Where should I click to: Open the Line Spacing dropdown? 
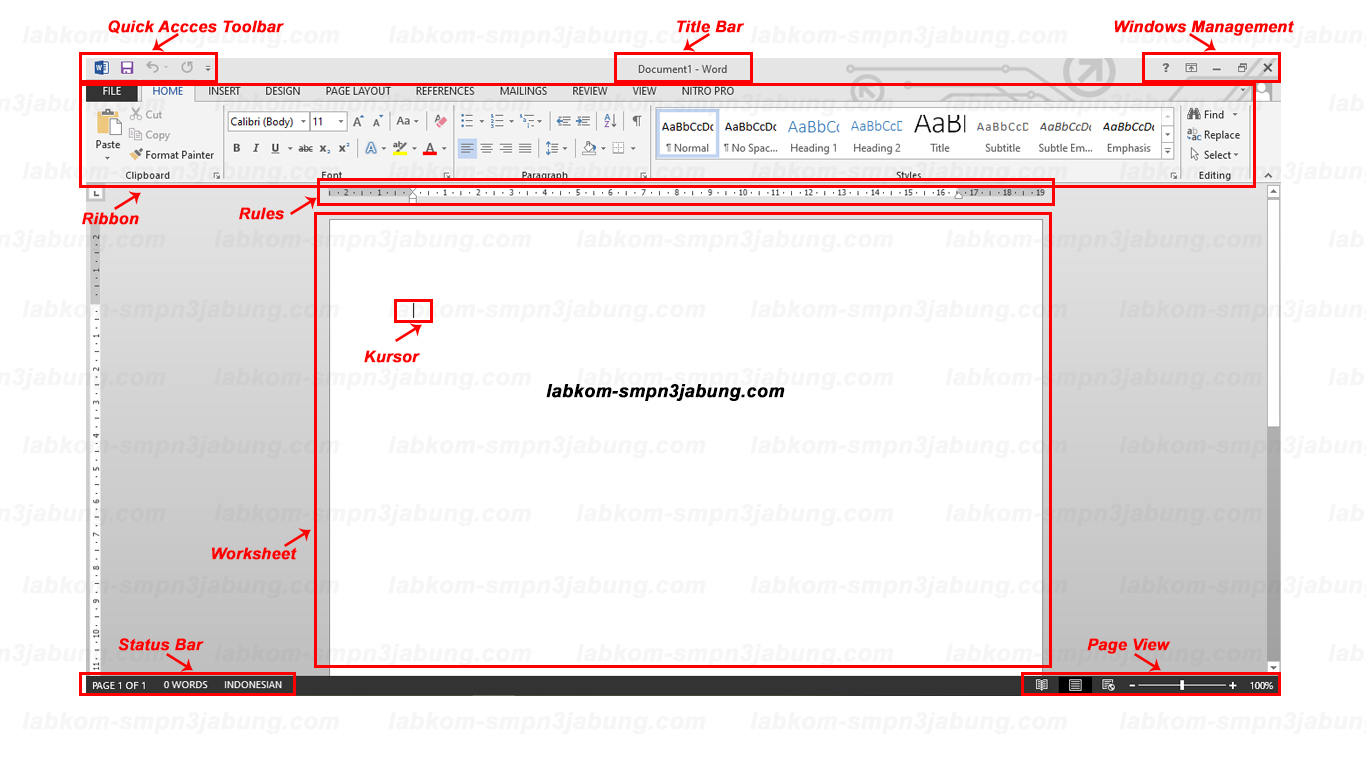click(x=557, y=148)
